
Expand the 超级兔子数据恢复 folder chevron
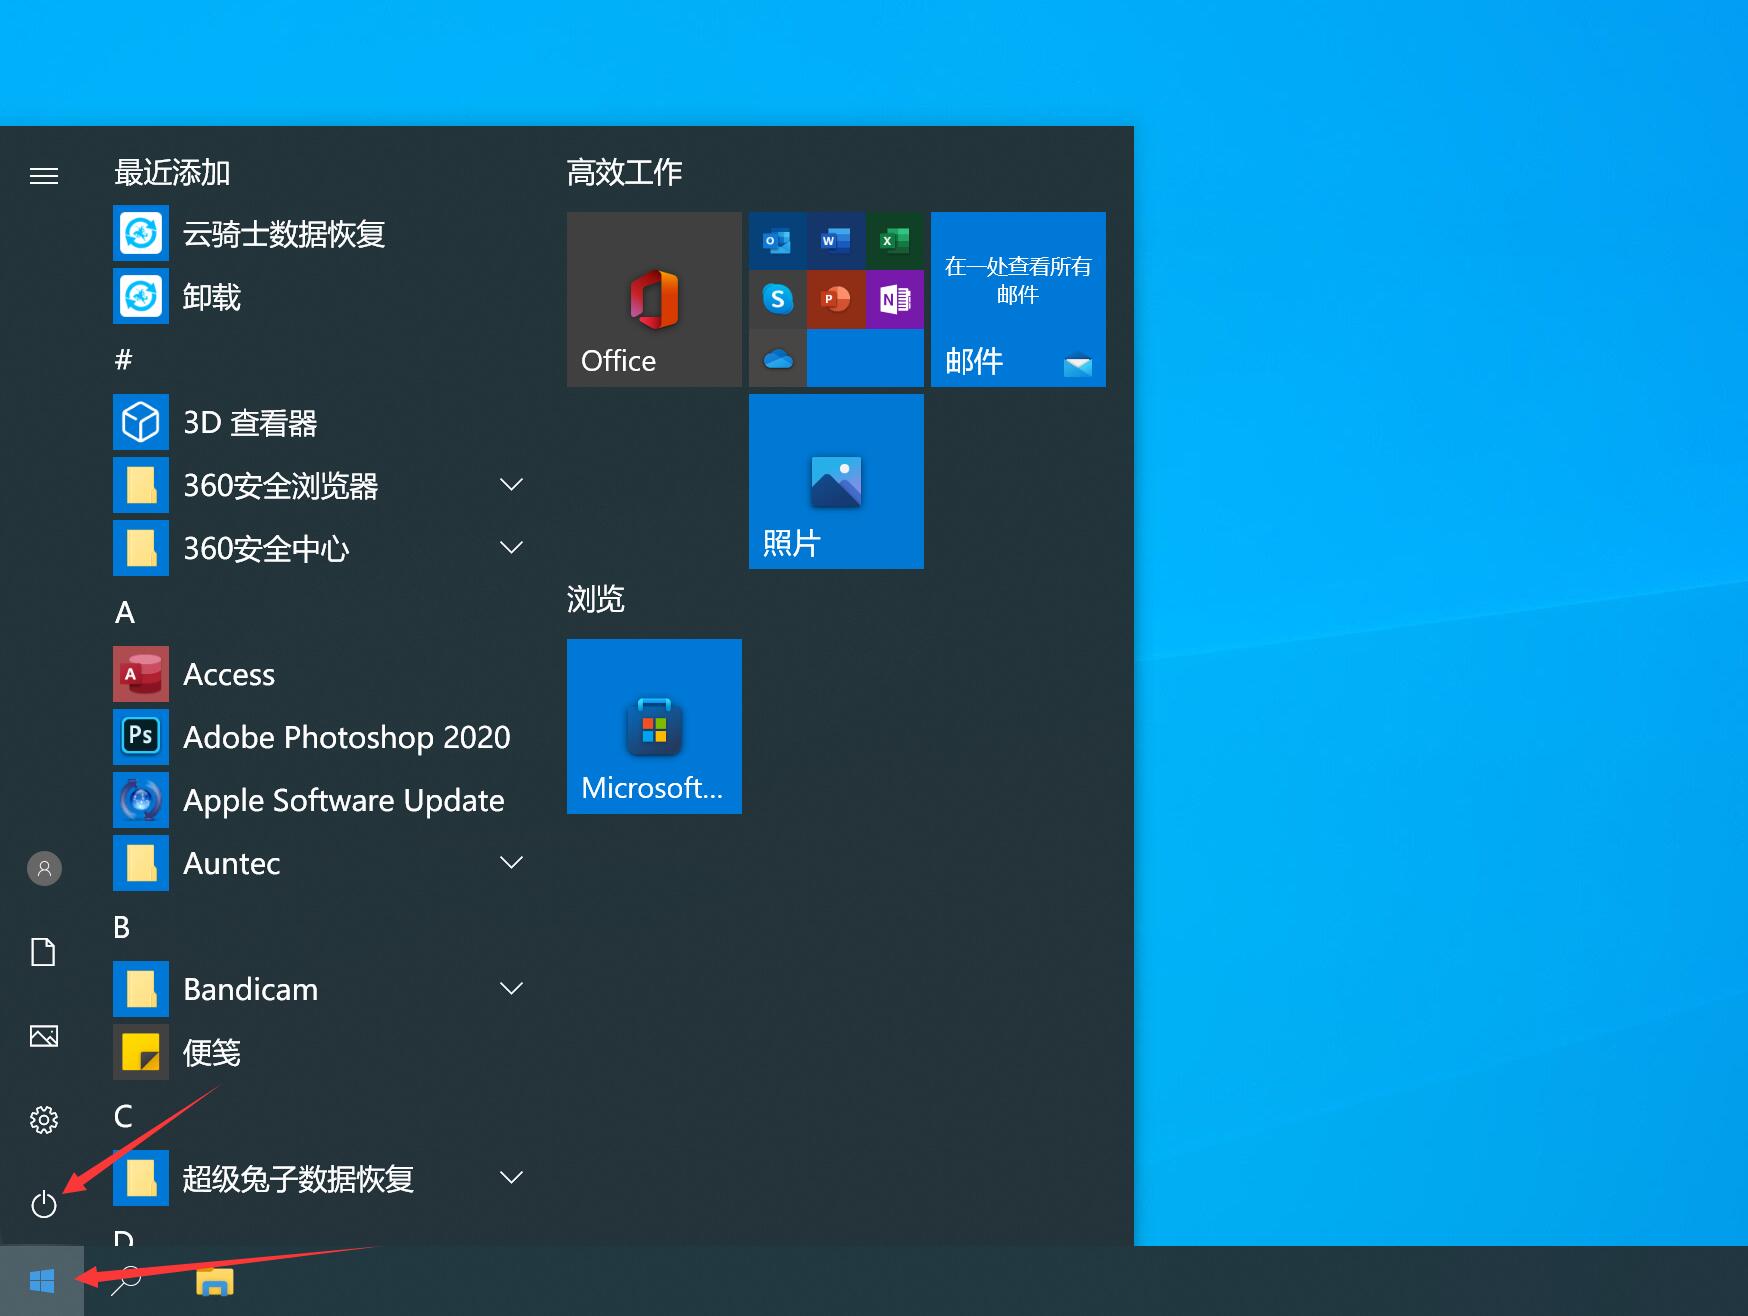(511, 1178)
